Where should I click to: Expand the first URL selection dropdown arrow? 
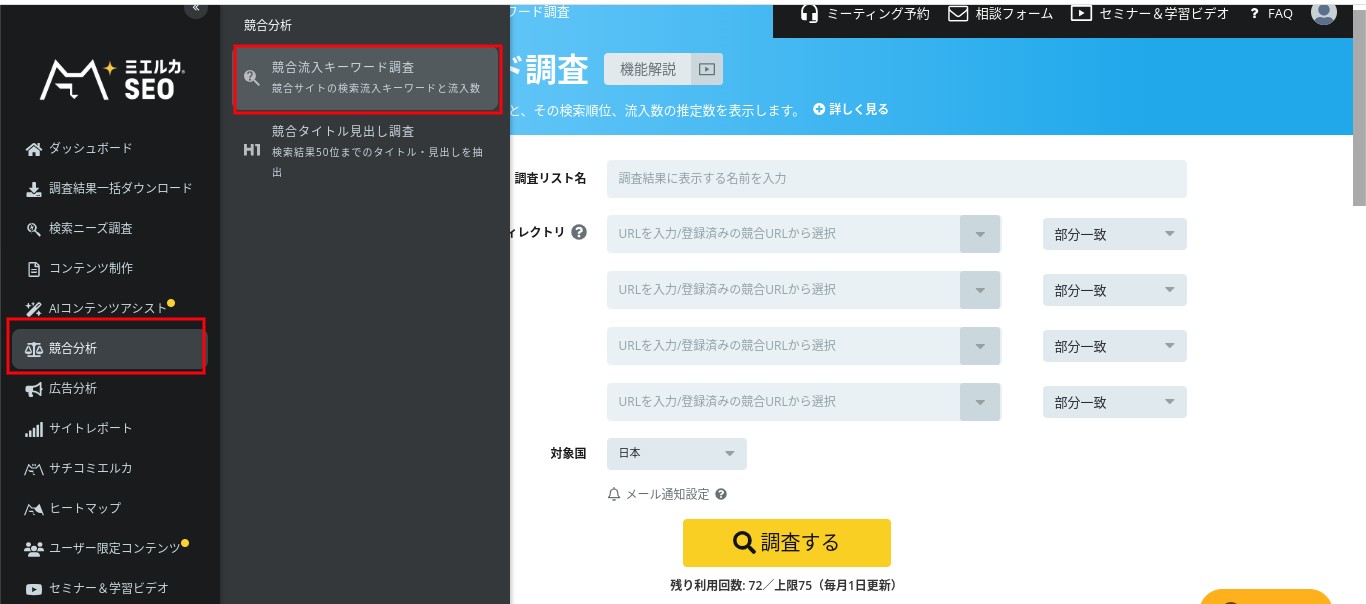tap(980, 234)
